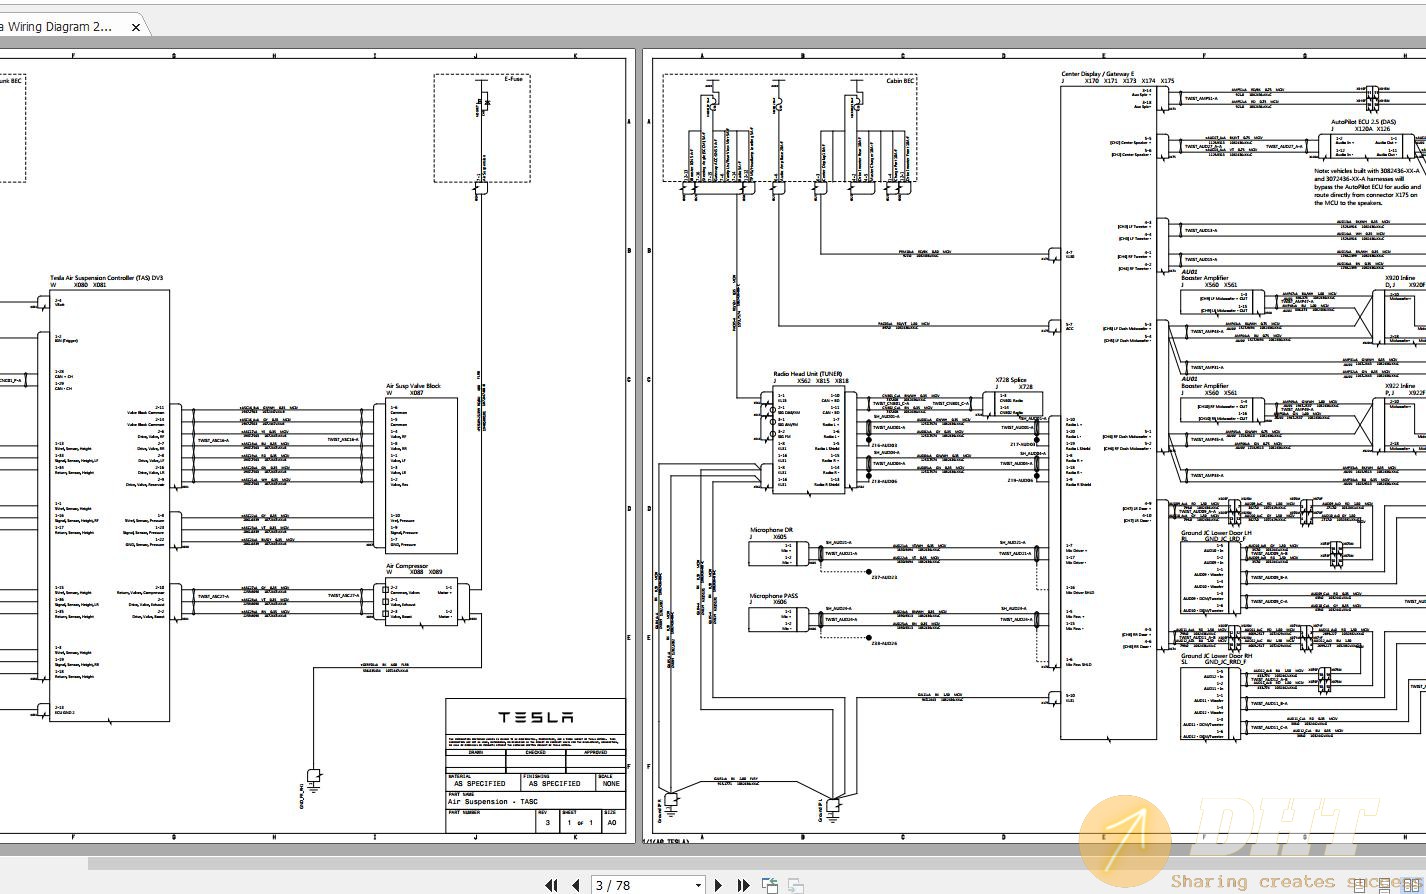Screen dimensions: 1426x894
Task: Click the X728 Splice label
Action: (1011, 380)
